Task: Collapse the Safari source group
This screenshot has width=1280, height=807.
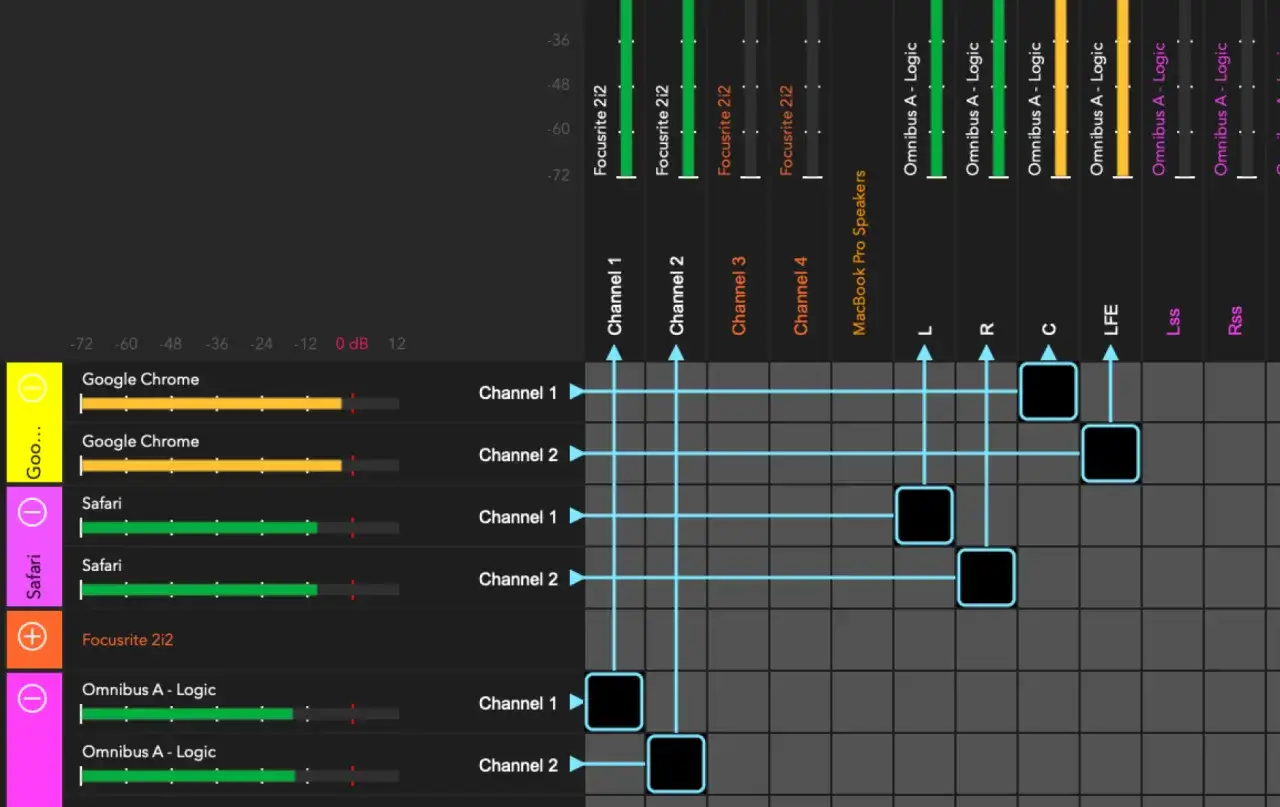Action: [33, 512]
